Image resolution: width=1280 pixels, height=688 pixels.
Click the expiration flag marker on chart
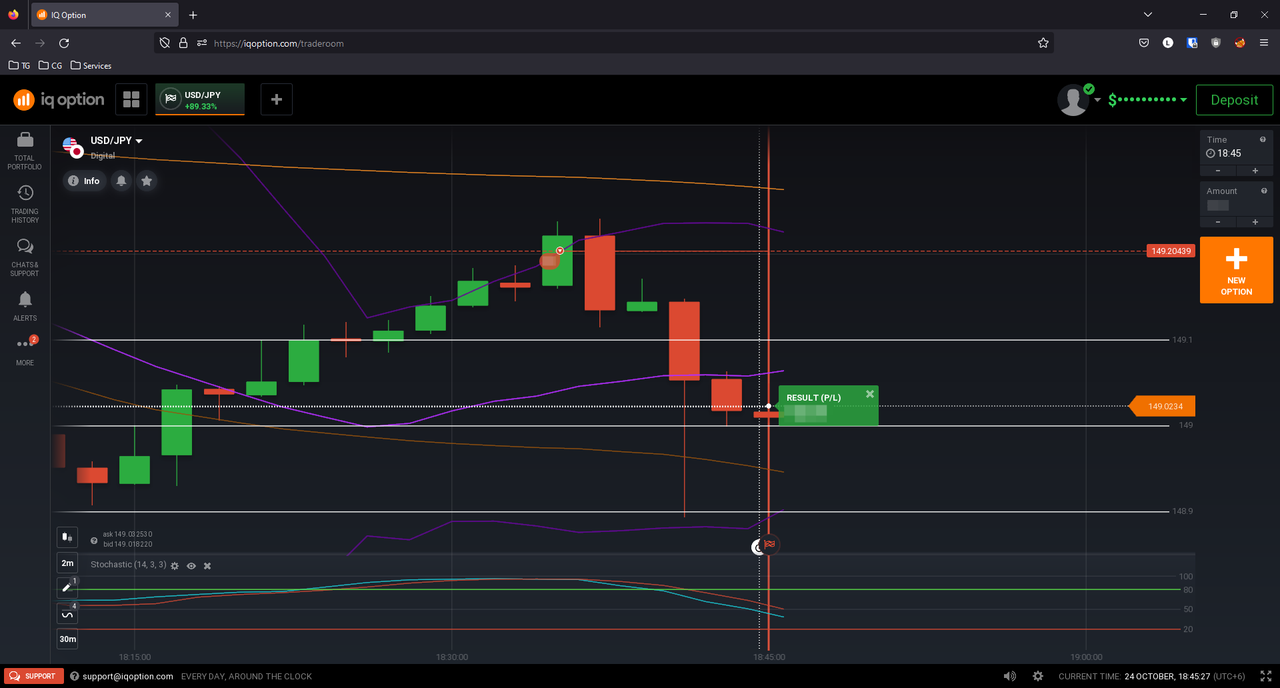tap(770, 544)
